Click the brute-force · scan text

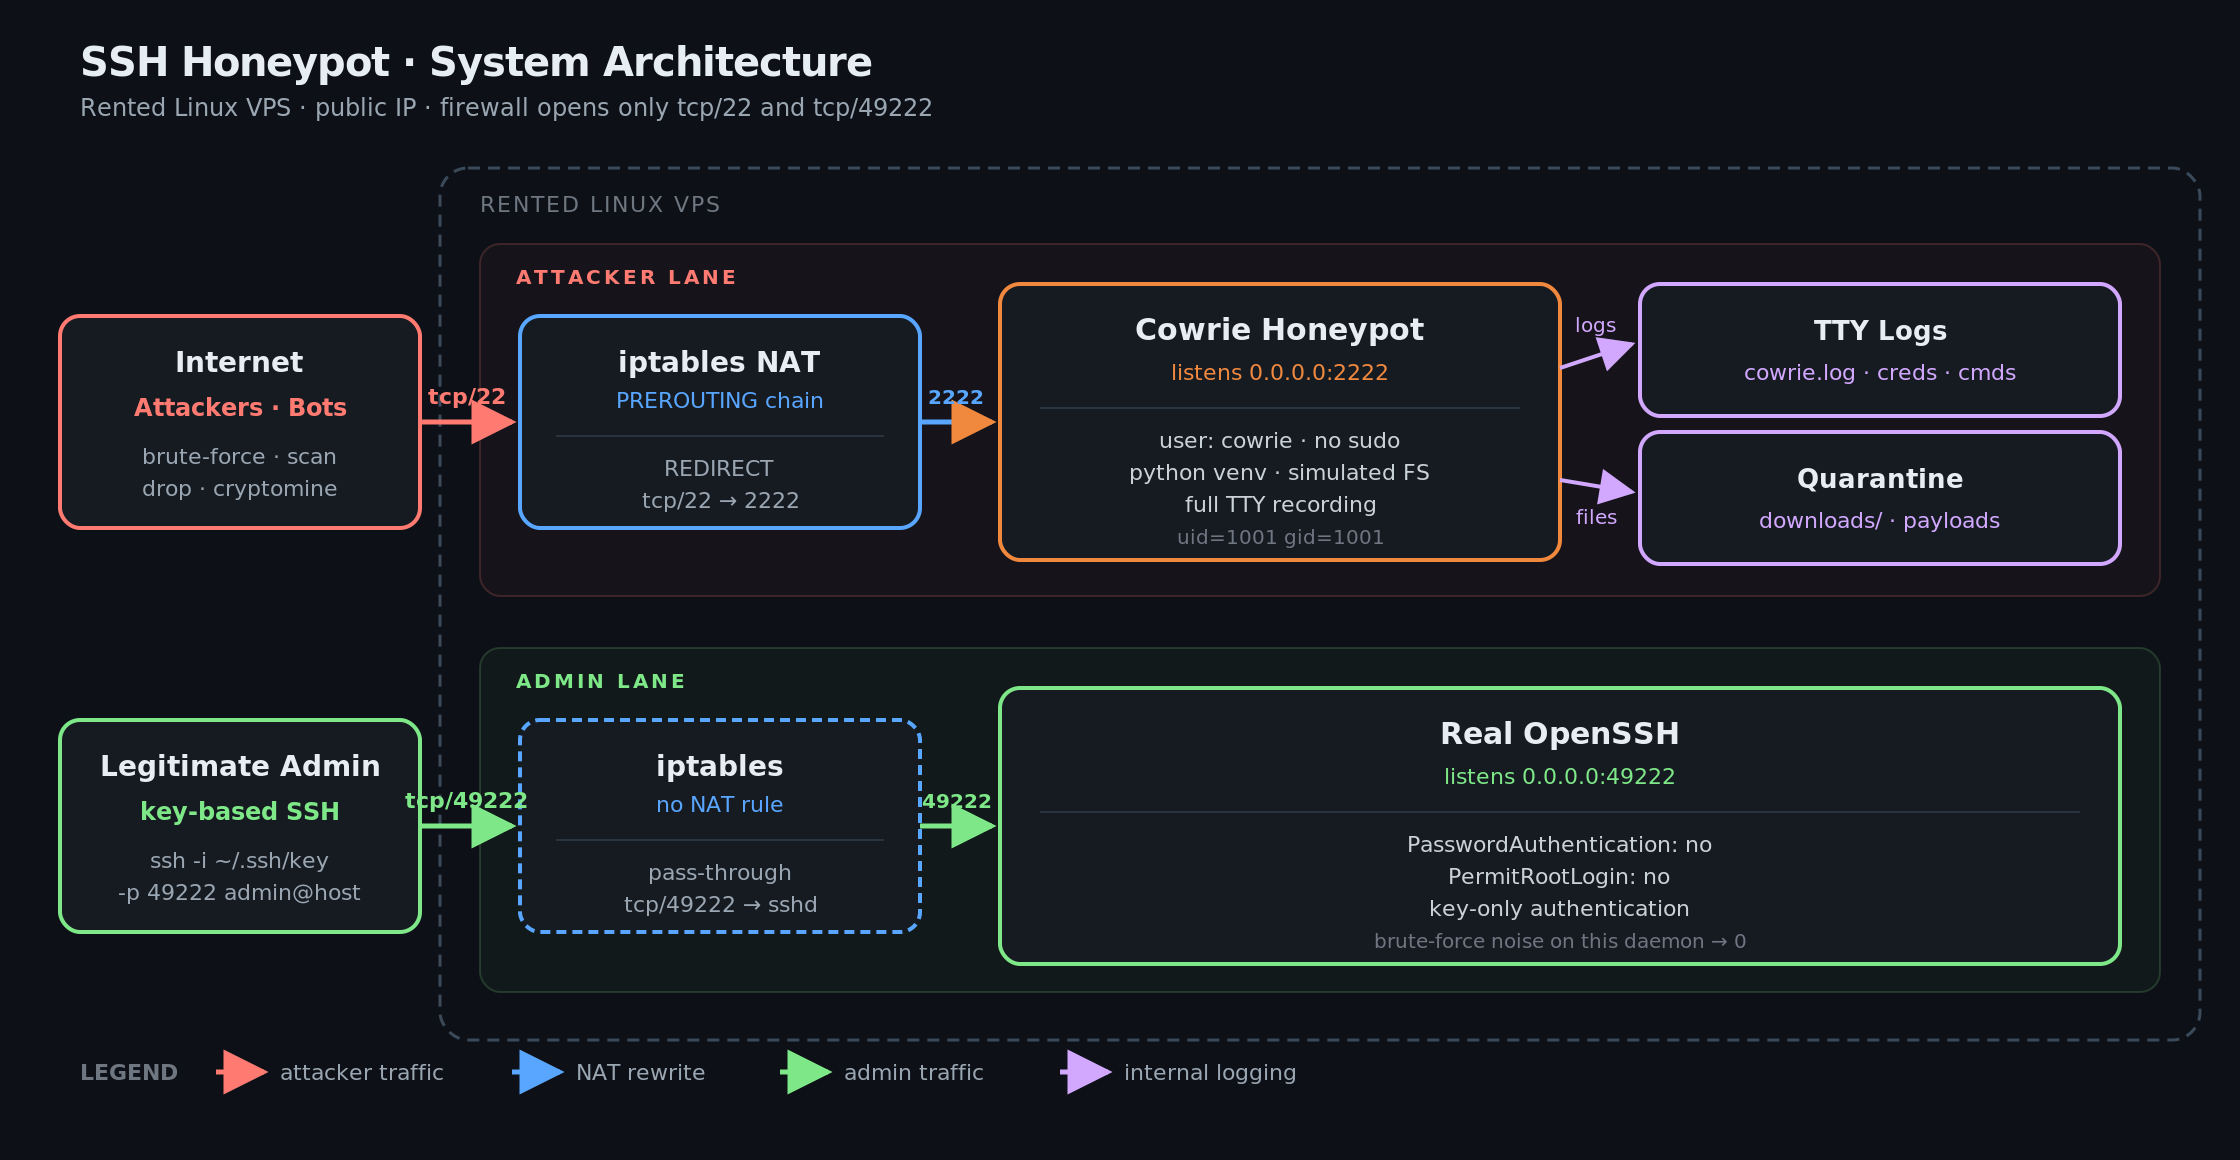pos(239,457)
